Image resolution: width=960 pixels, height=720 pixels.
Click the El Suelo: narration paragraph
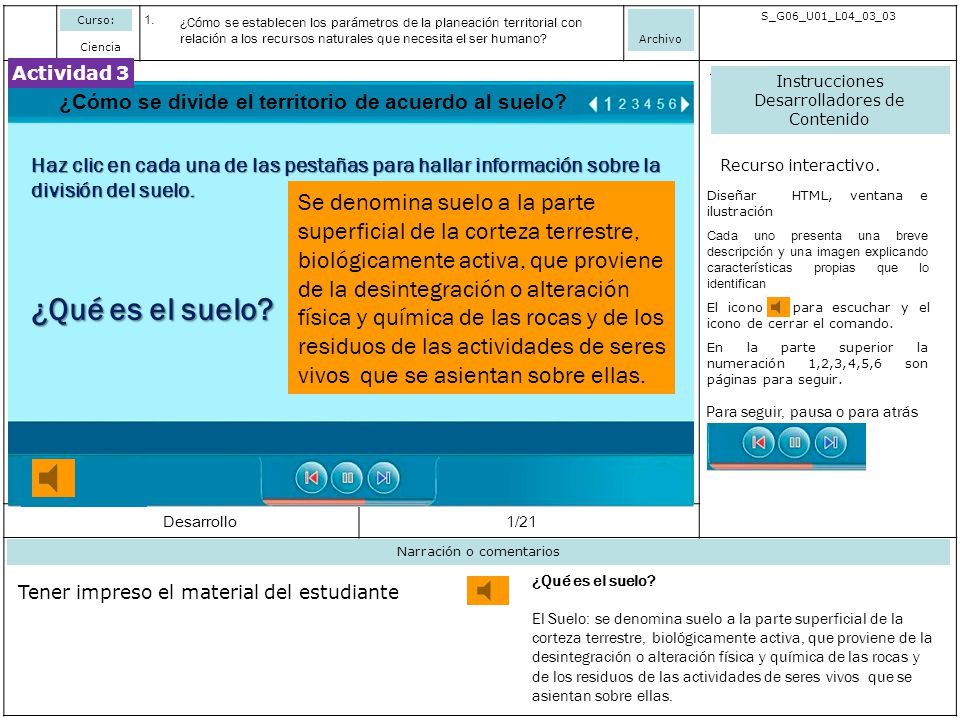click(732, 657)
